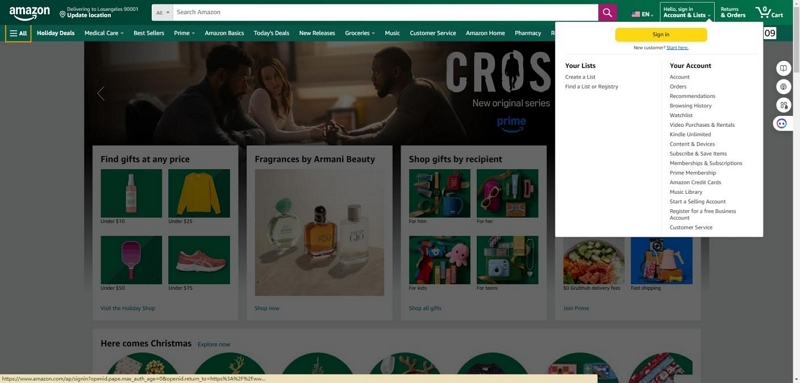Open New Releases in nav bar
Screen dimensions: 800x383
point(317,33)
